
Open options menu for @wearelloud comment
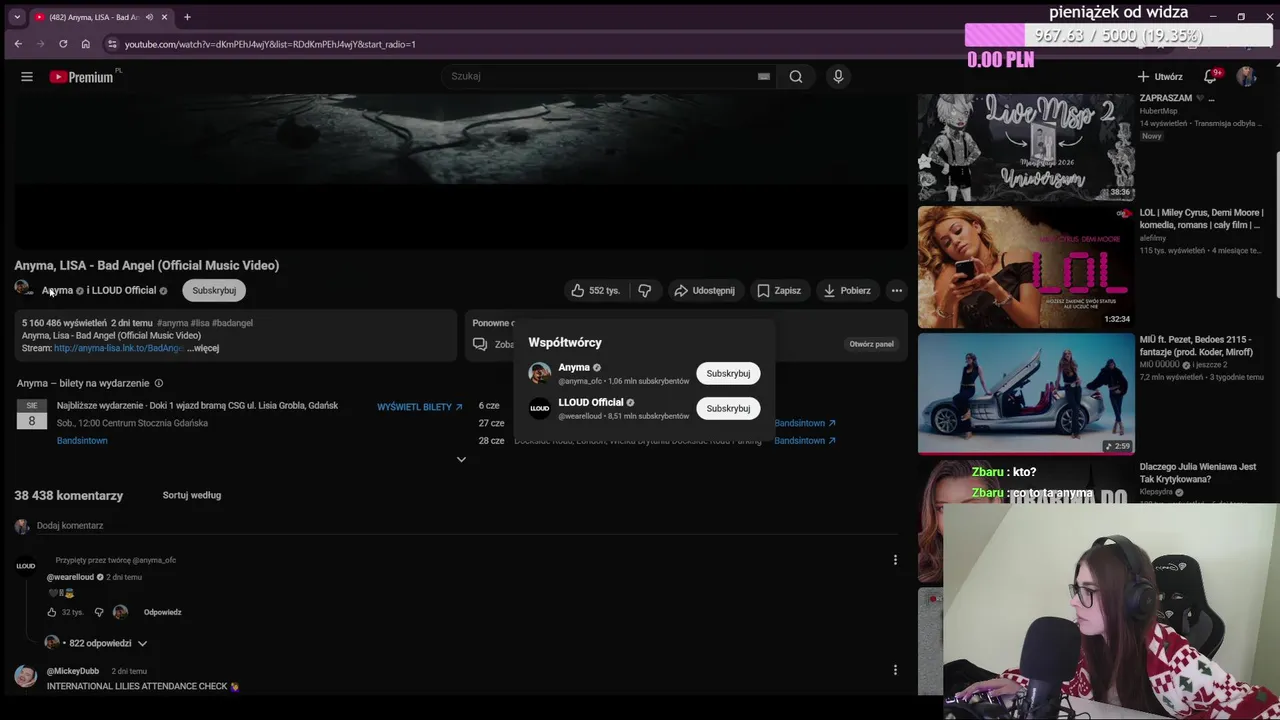tap(895, 560)
